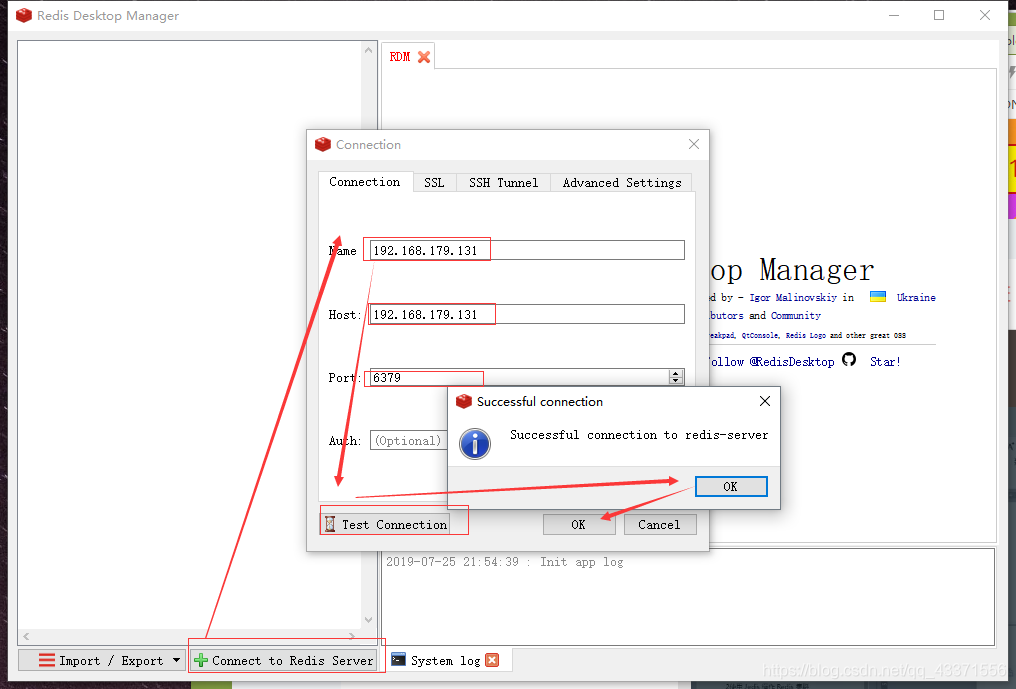1016x689 pixels.
Task: Open the QtConsole link
Action: pyautogui.click(x=760, y=335)
